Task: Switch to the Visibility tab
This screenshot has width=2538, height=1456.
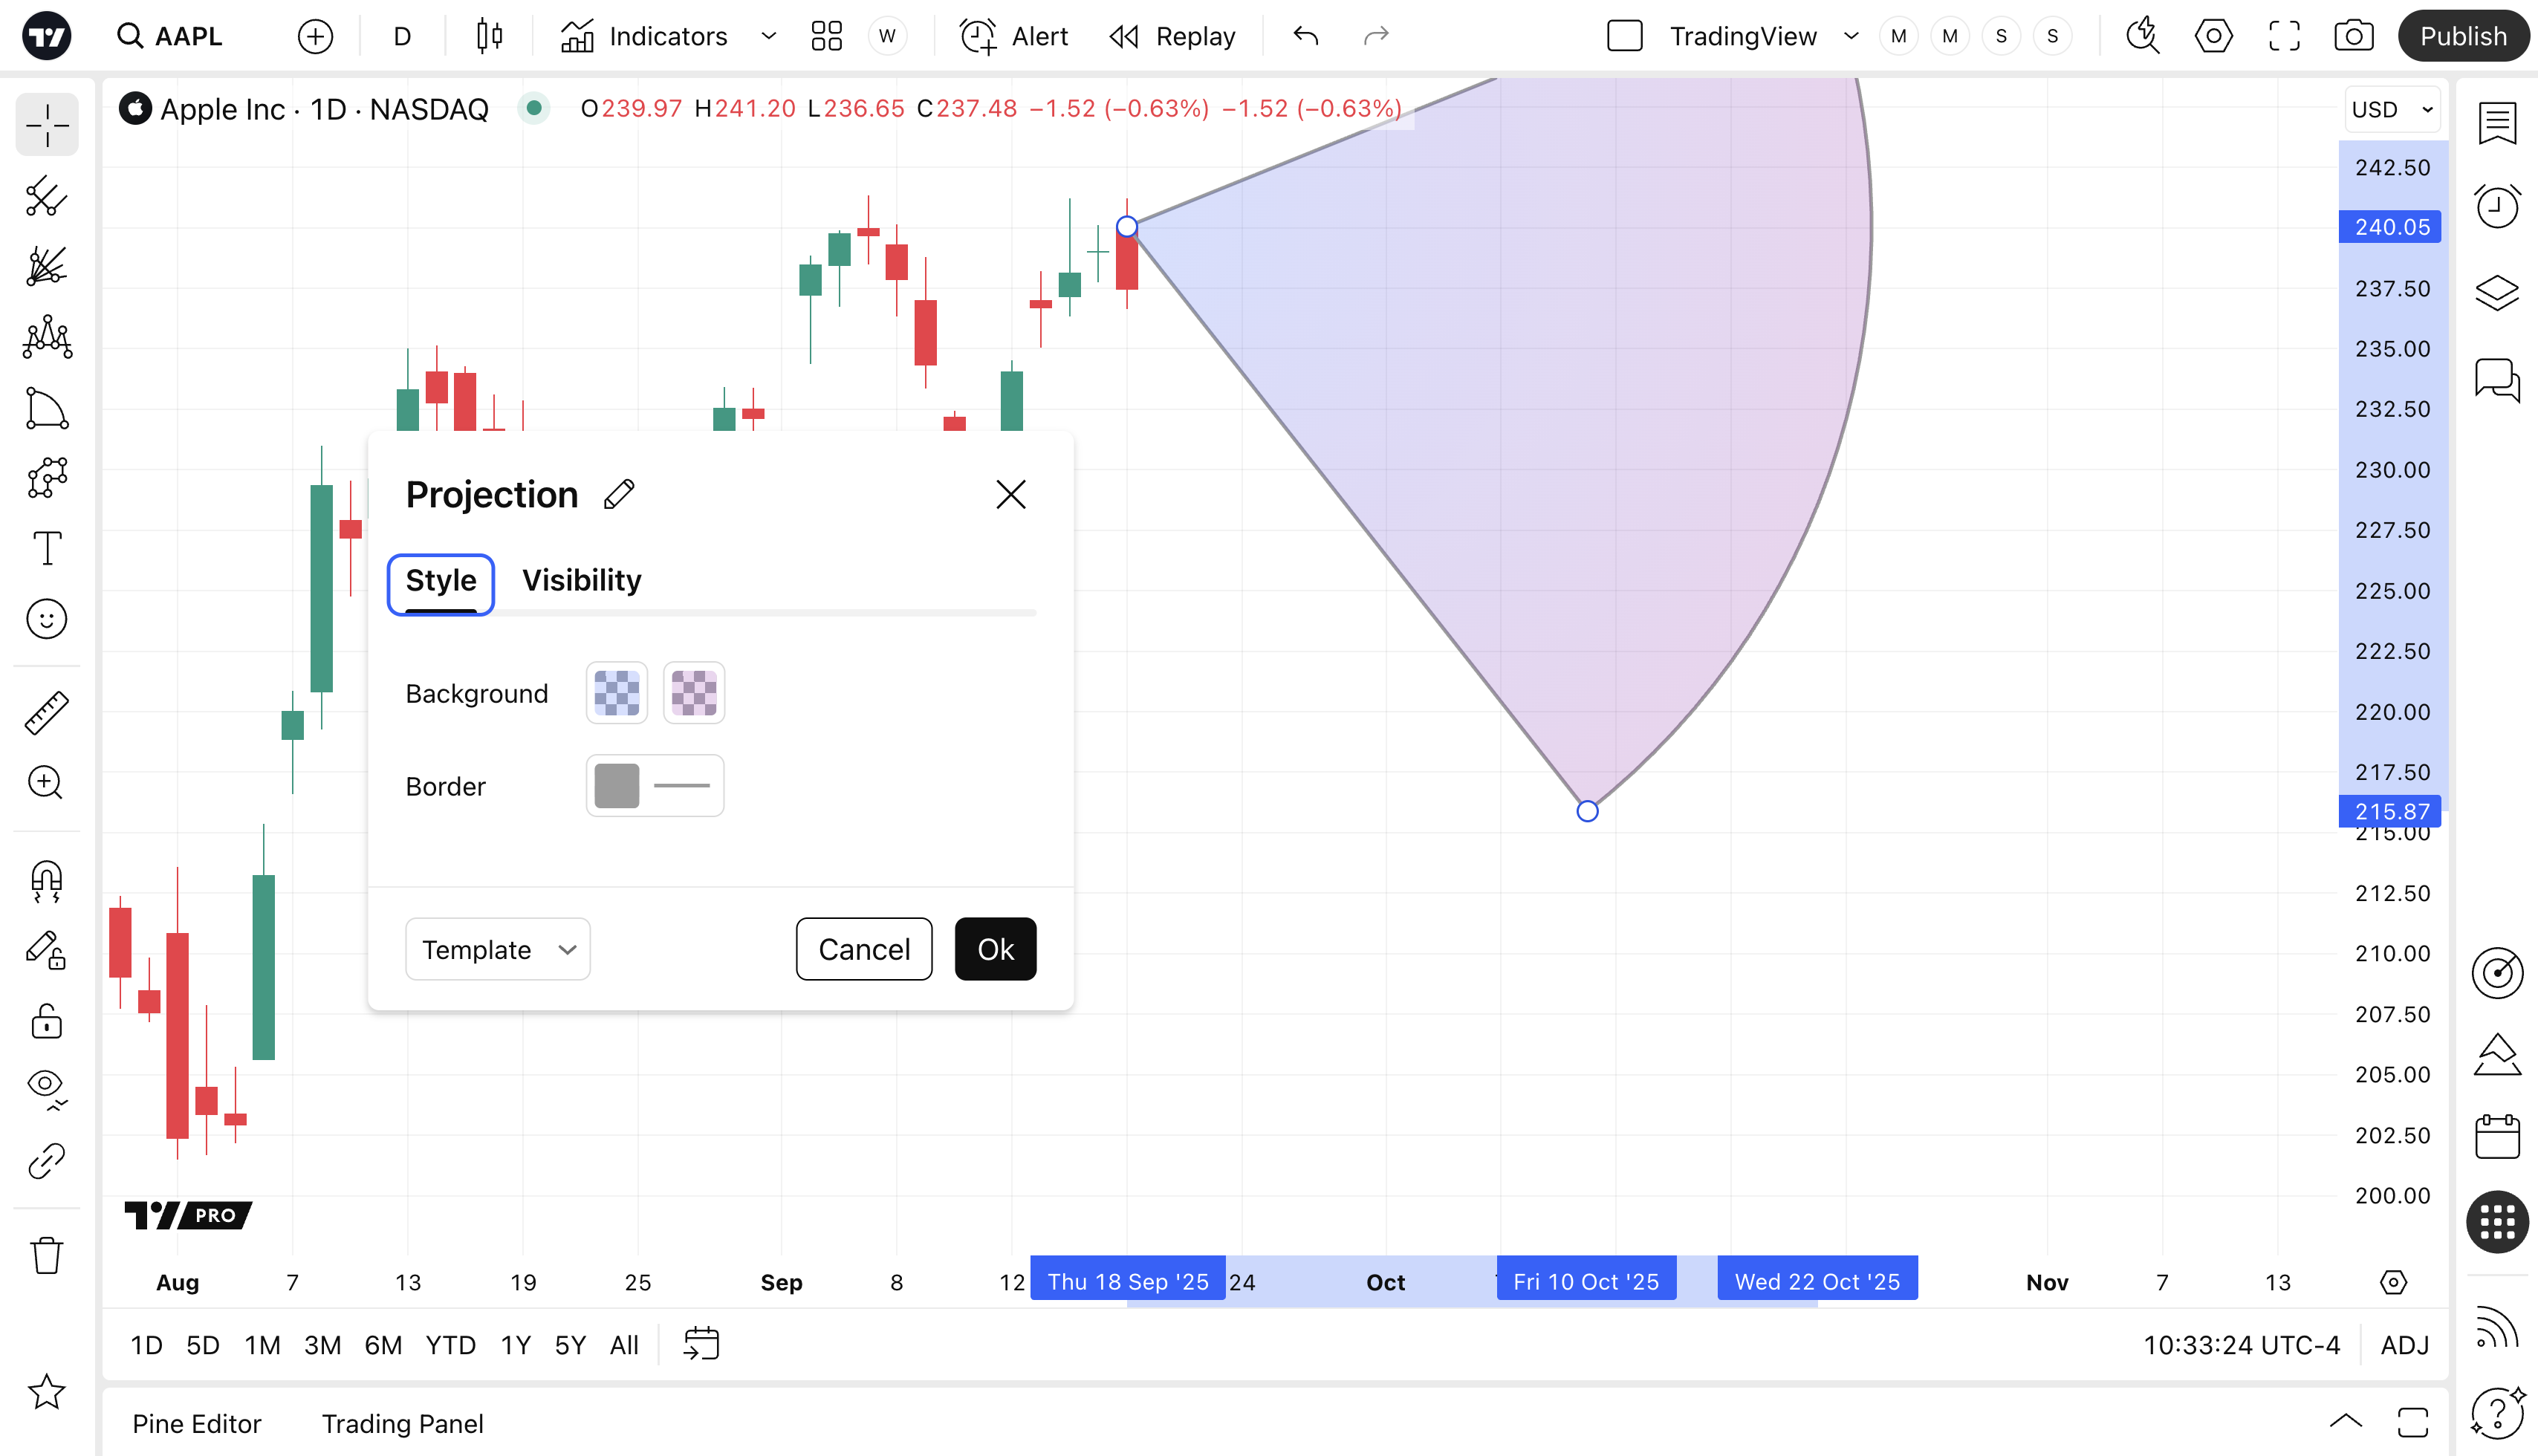Action: 581,580
